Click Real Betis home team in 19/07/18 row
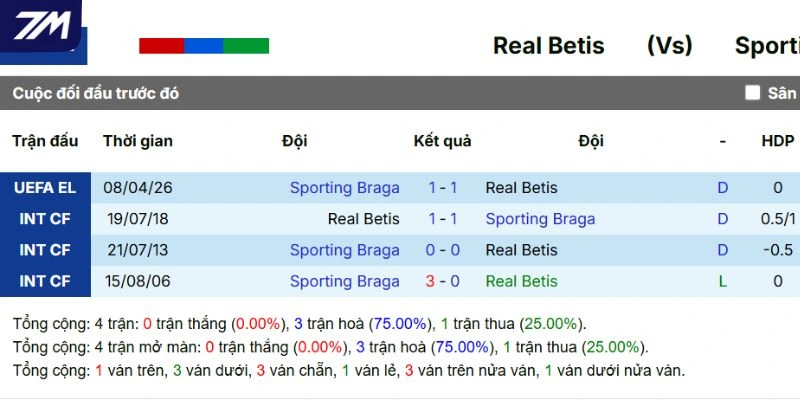Viewport: 800px width, 400px height. pyautogui.click(x=363, y=219)
